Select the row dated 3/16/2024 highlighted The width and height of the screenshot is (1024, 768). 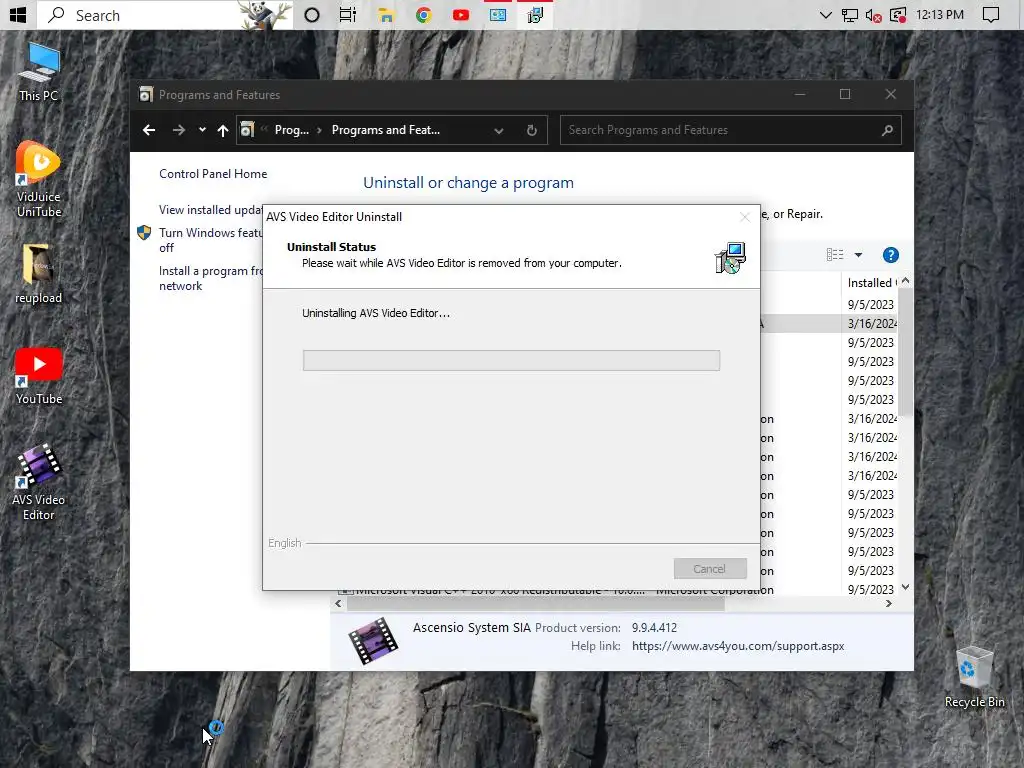(x=829, y=323)
